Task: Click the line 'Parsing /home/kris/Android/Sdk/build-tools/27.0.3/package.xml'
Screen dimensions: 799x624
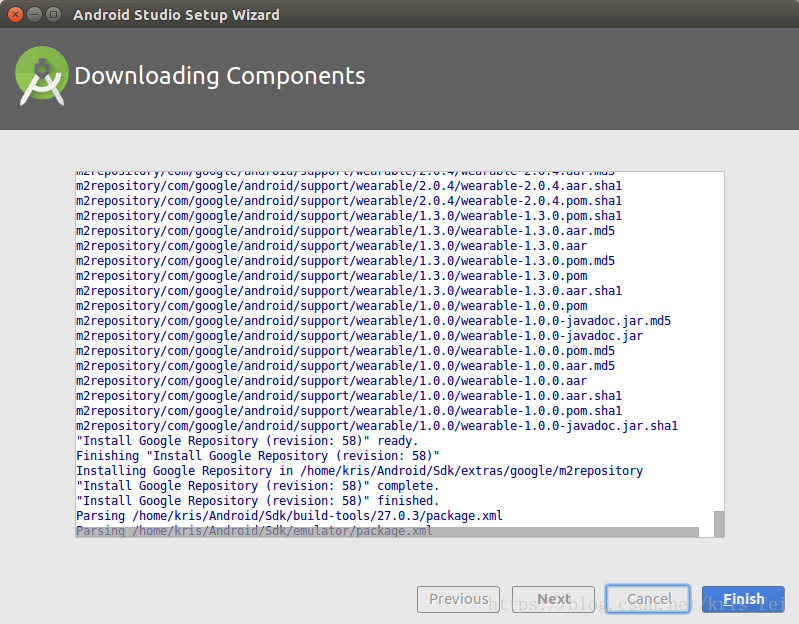Action: pos(289,516)
